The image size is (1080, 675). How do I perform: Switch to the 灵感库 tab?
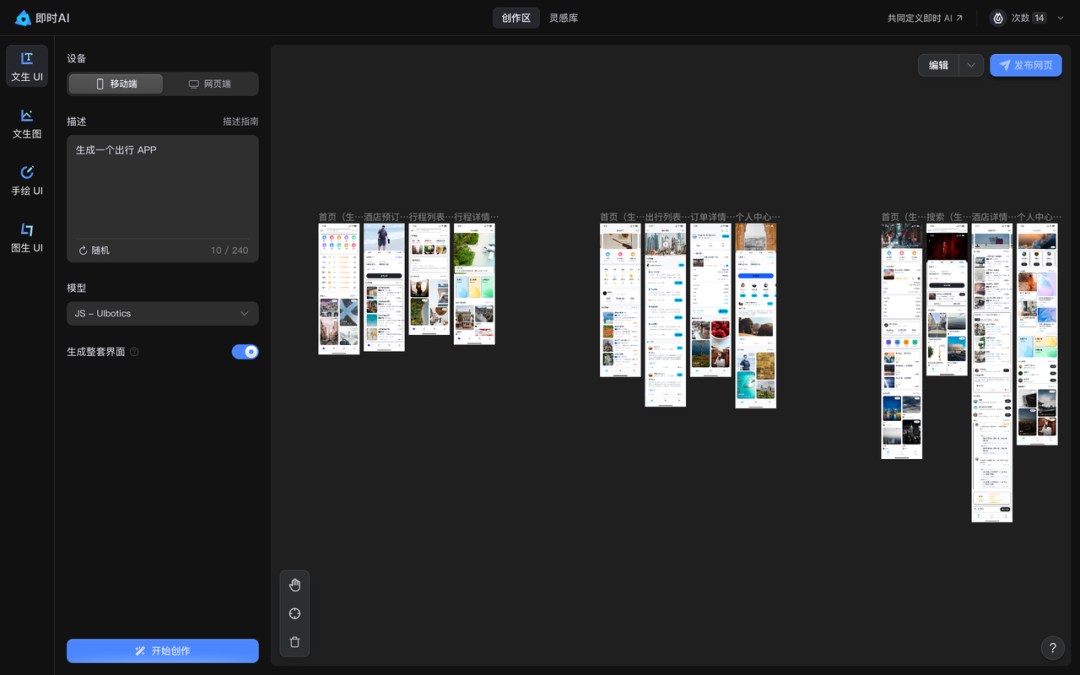(563, 18)
